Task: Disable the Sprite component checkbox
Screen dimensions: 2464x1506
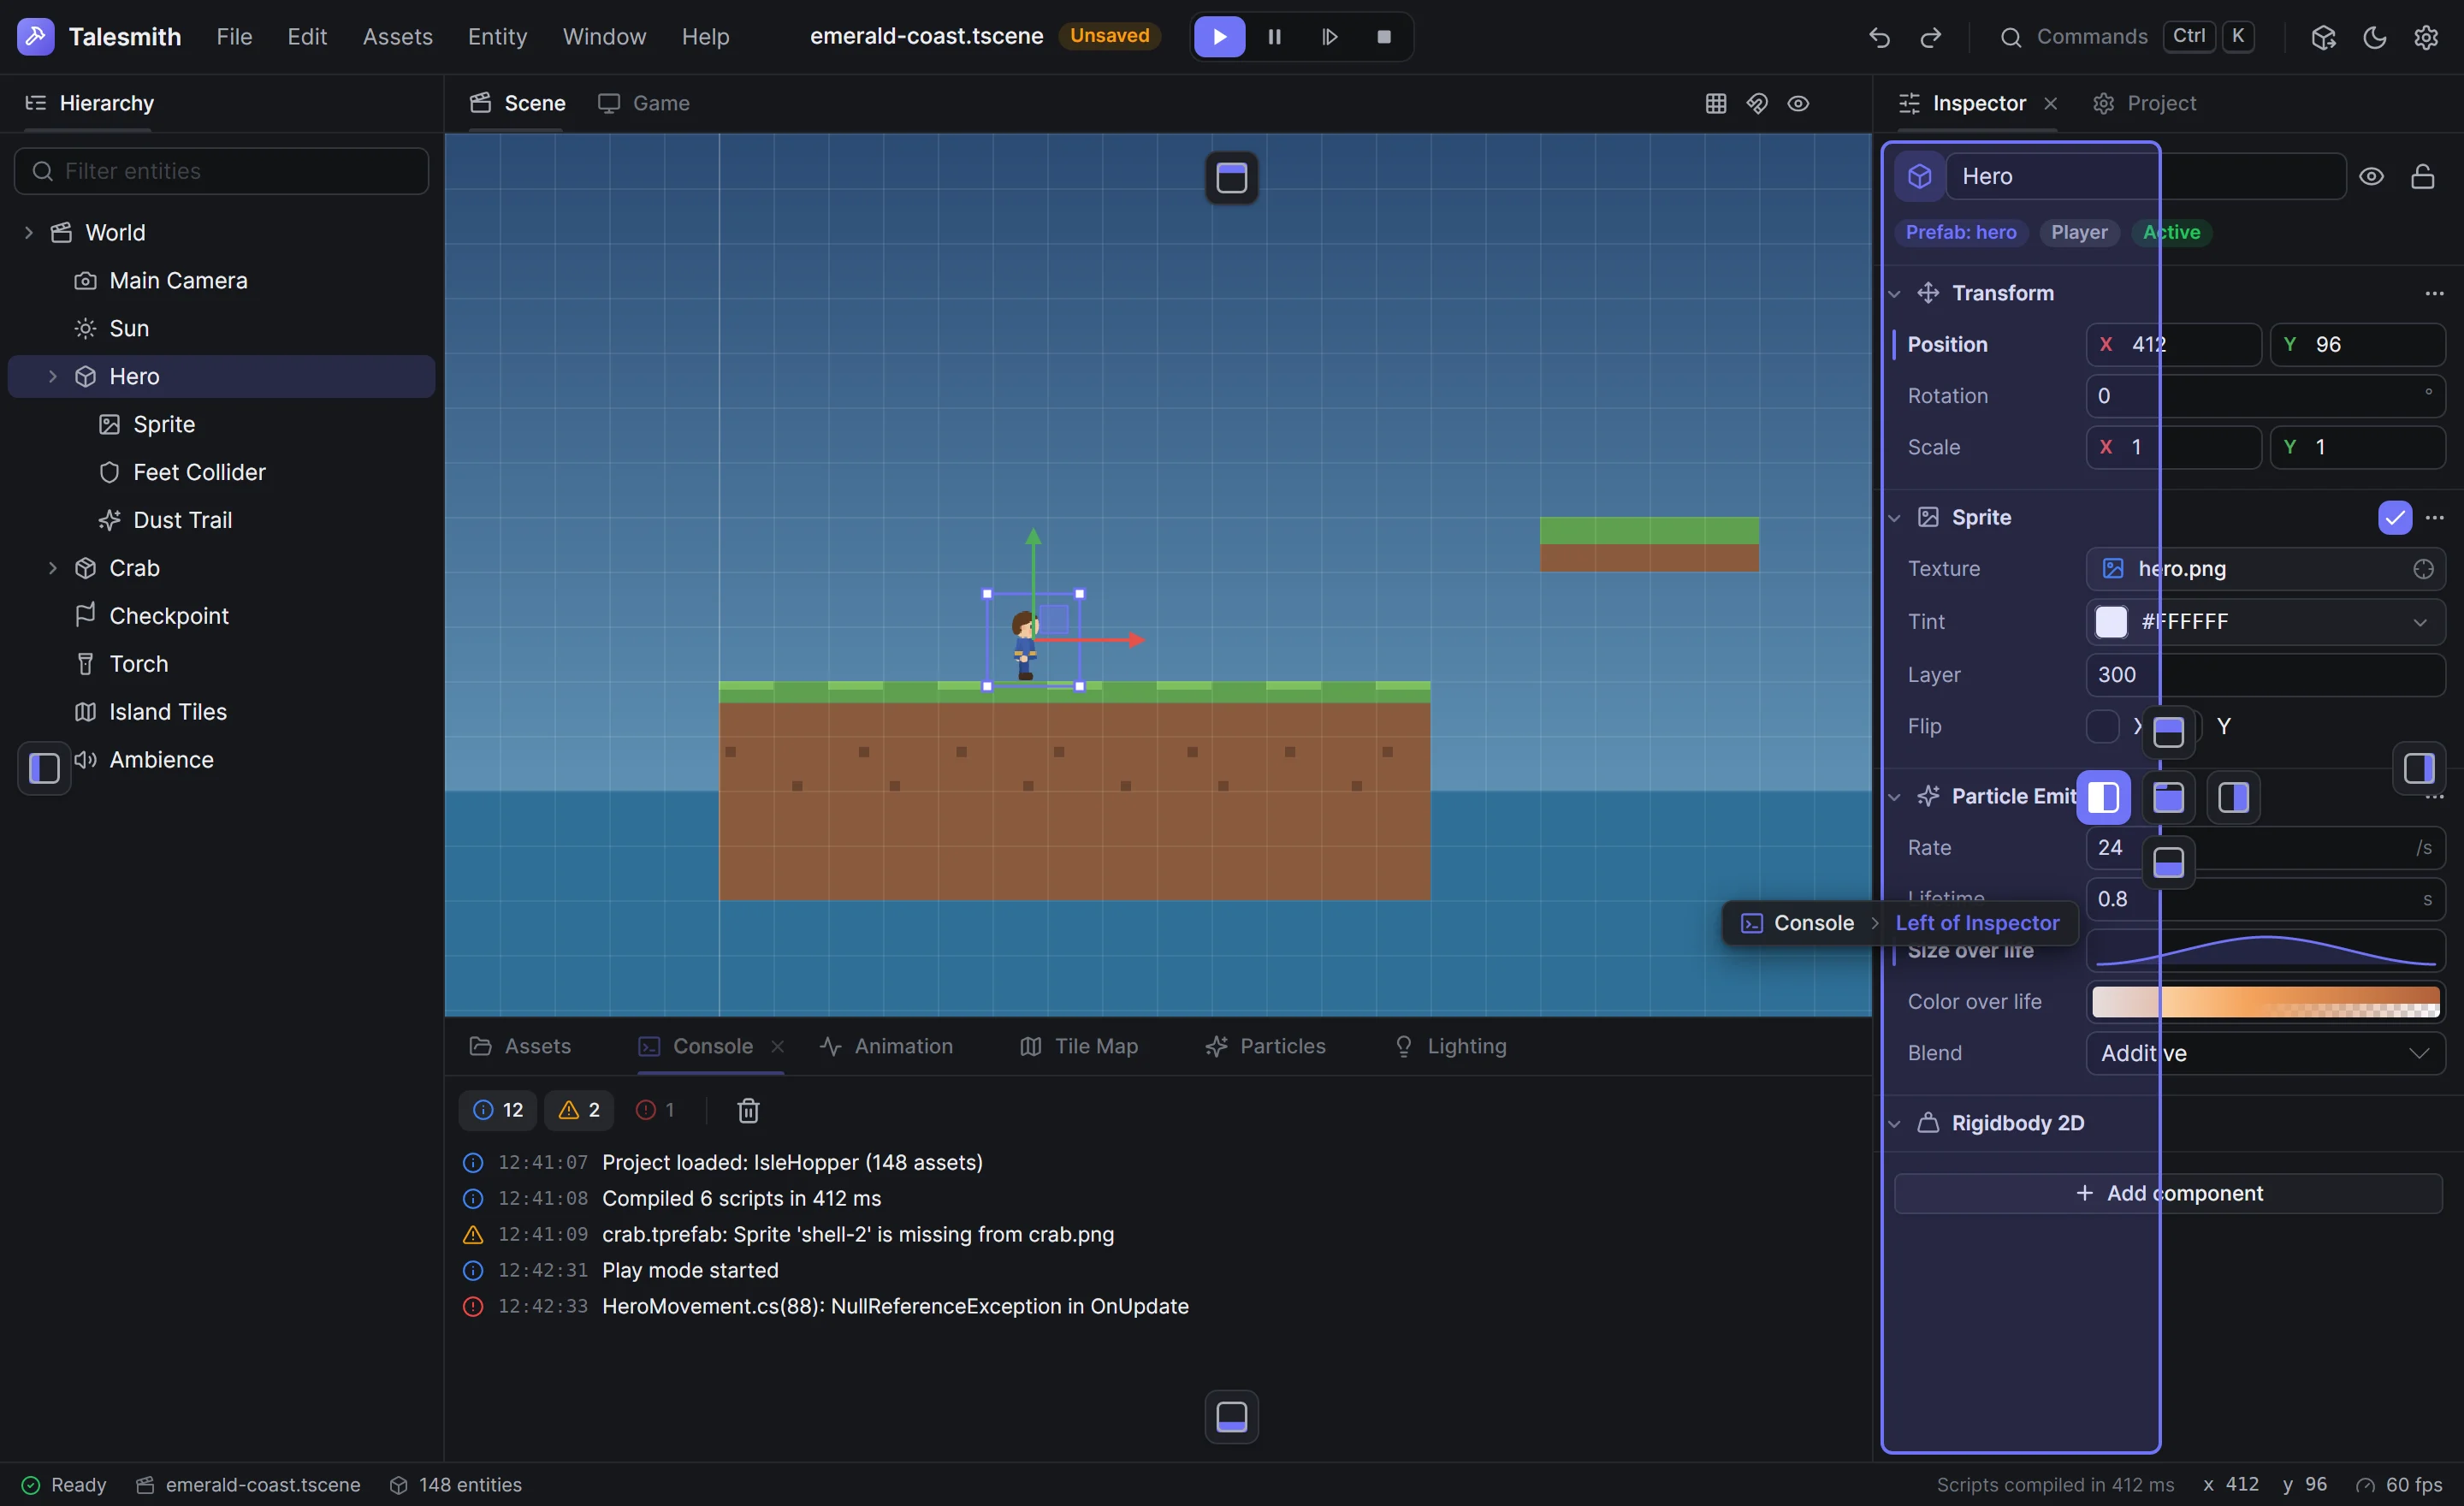Action: pyautogui.click(x=2395, y=518)
